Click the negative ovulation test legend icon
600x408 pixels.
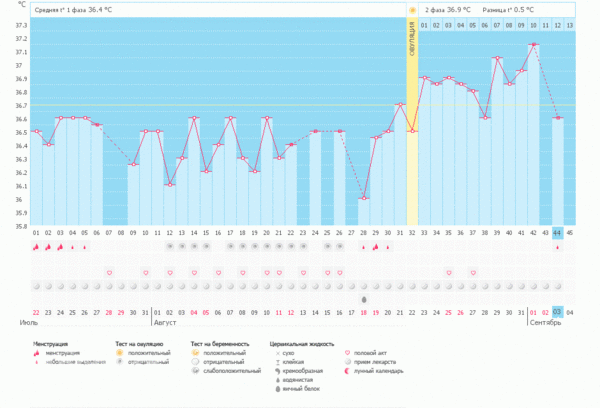click(120, 362)
